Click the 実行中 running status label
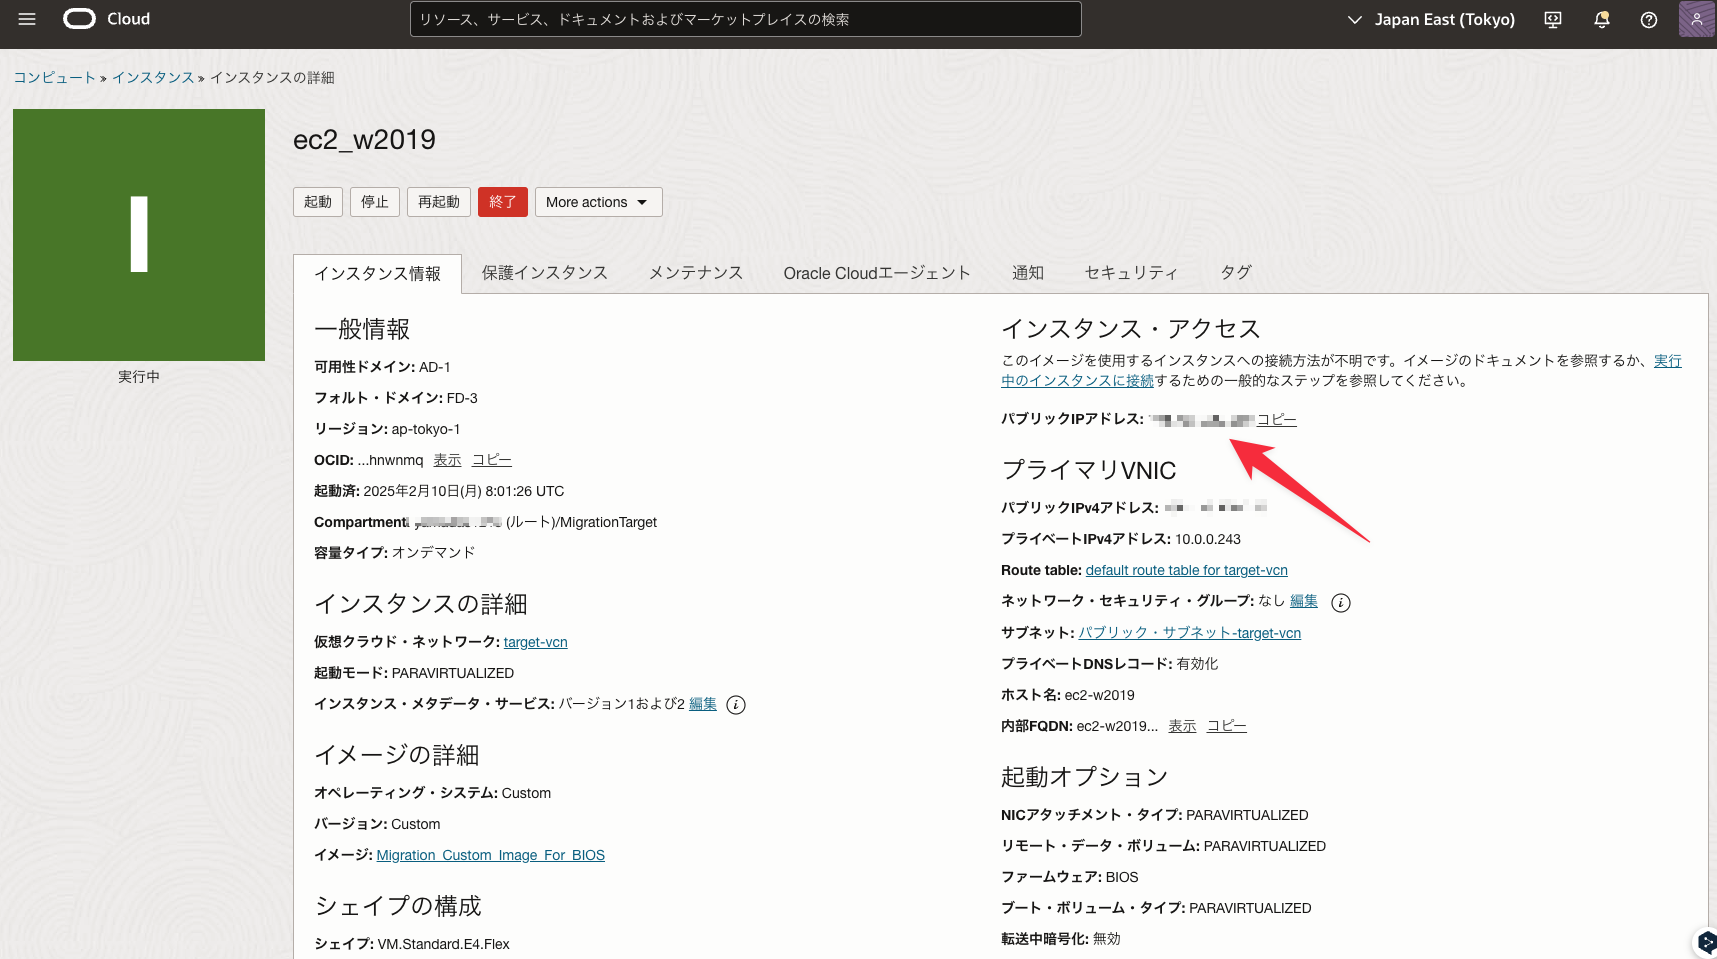This screenshot has width=1717, height=959. (x=139, y=377)
